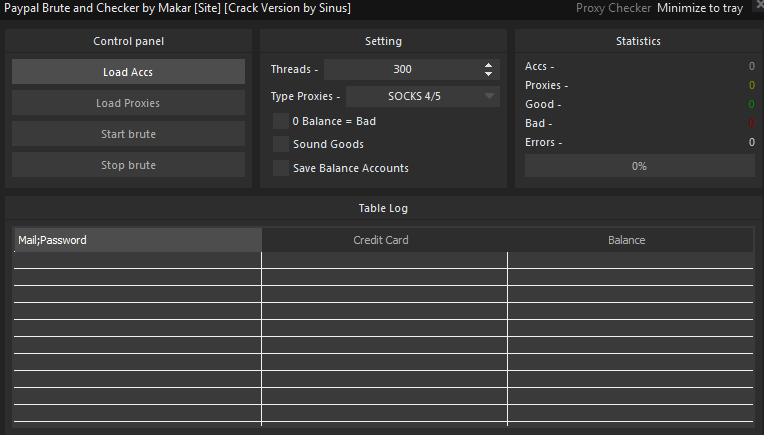Click the Table Log panel title
The image size is (764, 435).
(x=383, y=208)
